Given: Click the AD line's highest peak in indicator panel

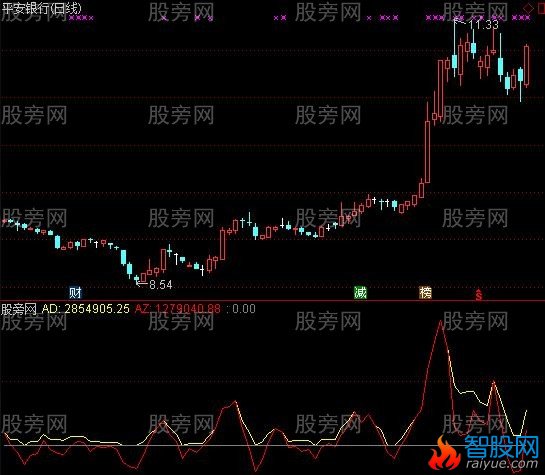Looking at the screenshot, I should coord(441,322).
